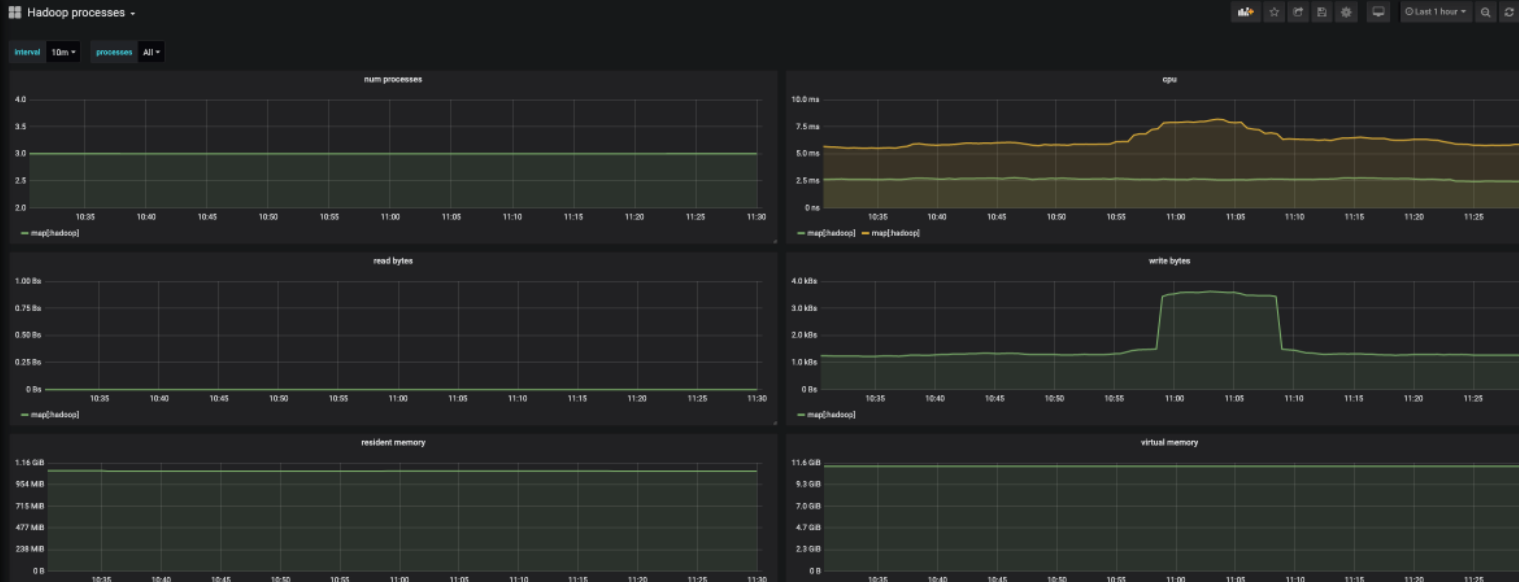Refresh the dashboard
The image size is (1519, 582).
1509,12
